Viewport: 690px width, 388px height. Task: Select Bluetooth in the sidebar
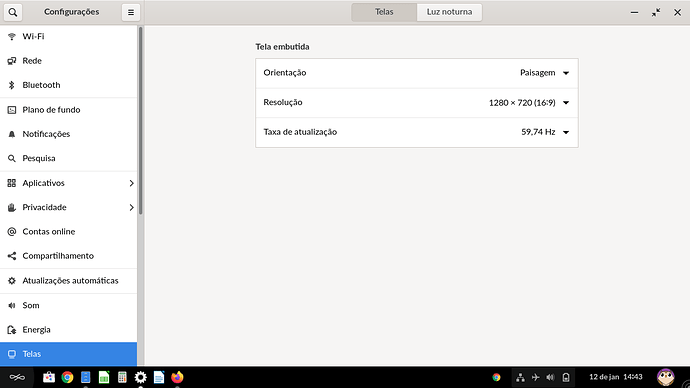click(x=69, y=85)
